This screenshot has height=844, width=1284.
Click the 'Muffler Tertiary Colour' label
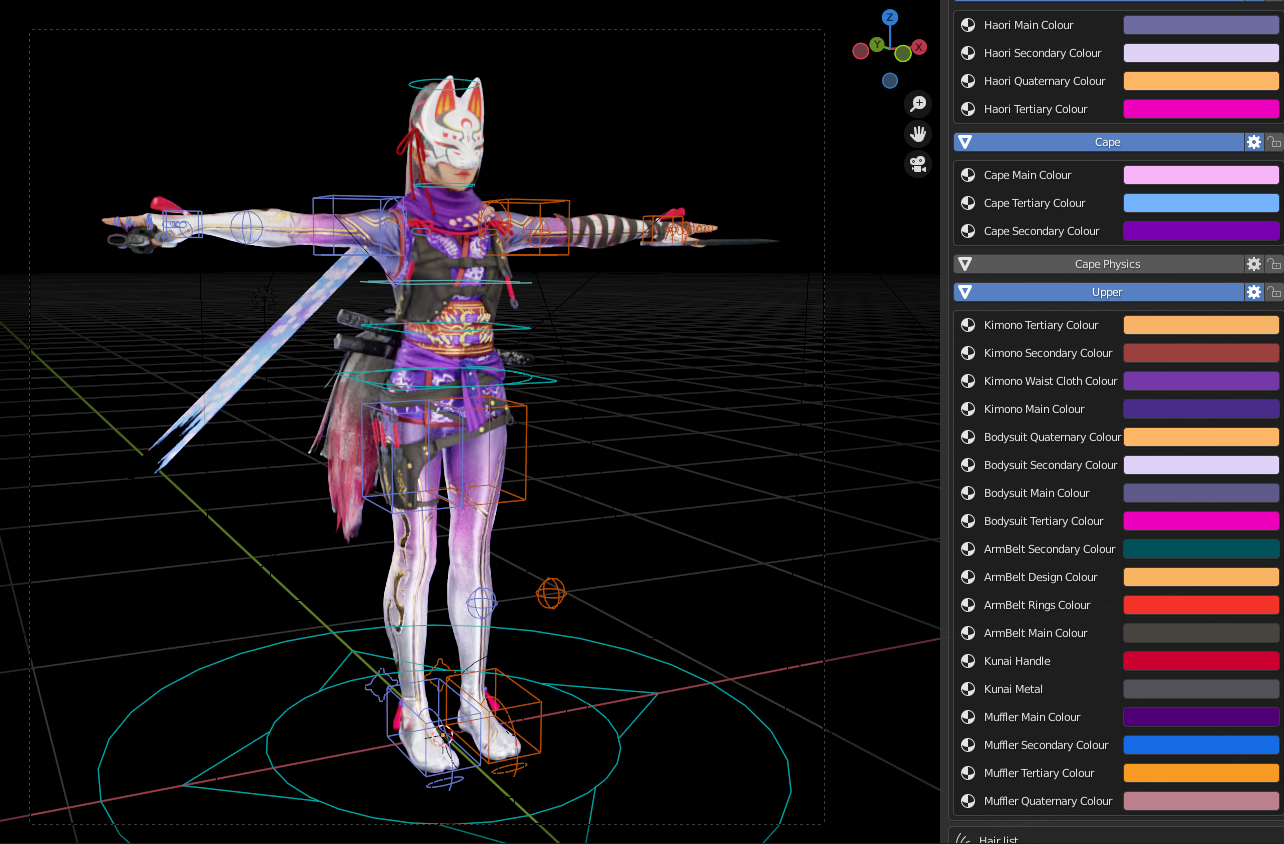pos(1039,773)
